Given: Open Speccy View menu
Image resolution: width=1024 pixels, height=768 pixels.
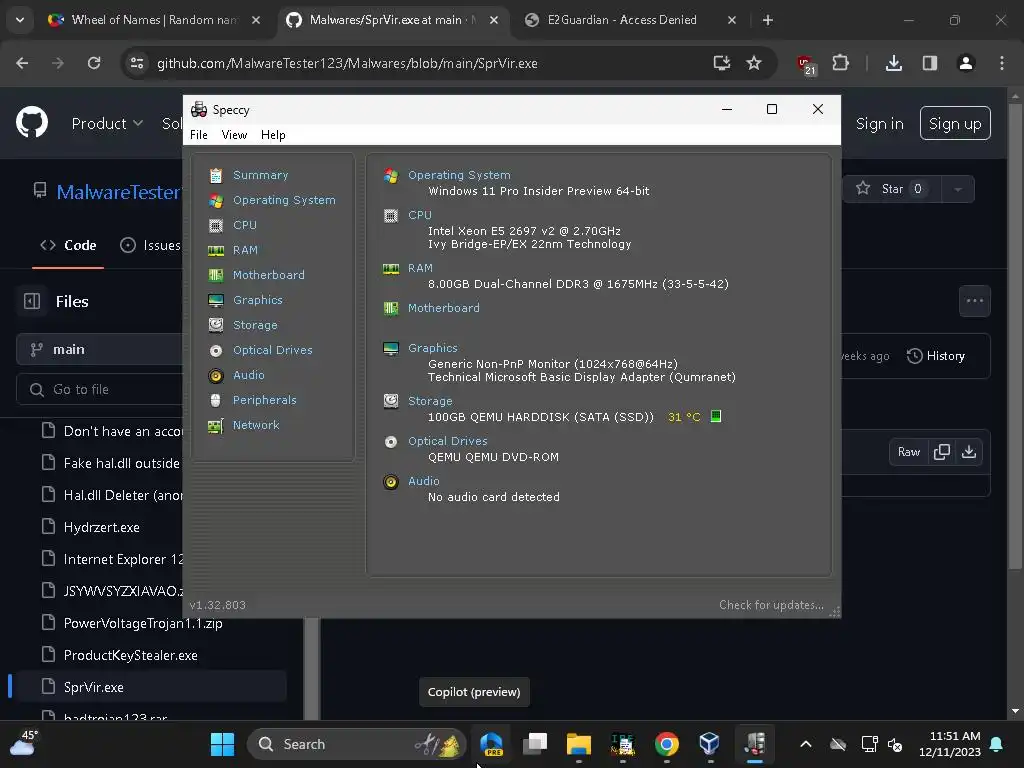Looking at the screenshot, I should point(234,135).
